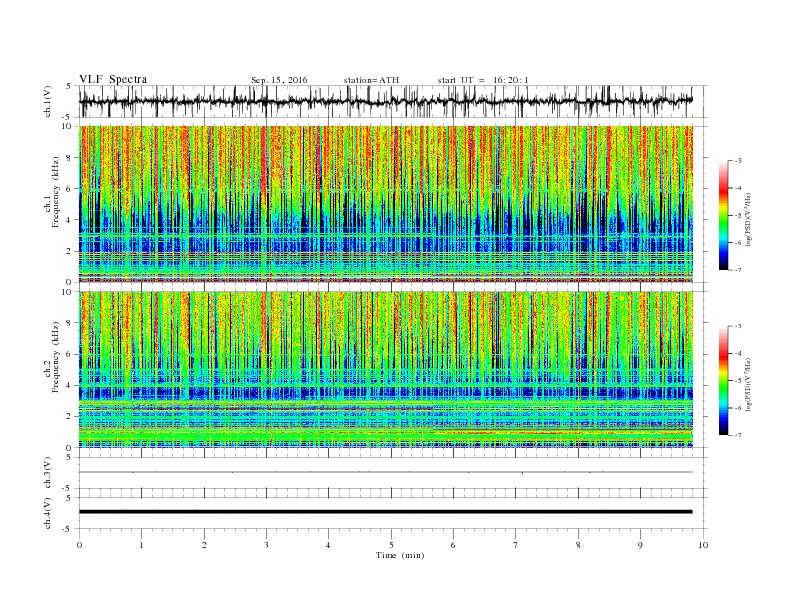792x612 pixels.
Task: Click the 'ch.3(V)' axis label
Action: [48, 473]
